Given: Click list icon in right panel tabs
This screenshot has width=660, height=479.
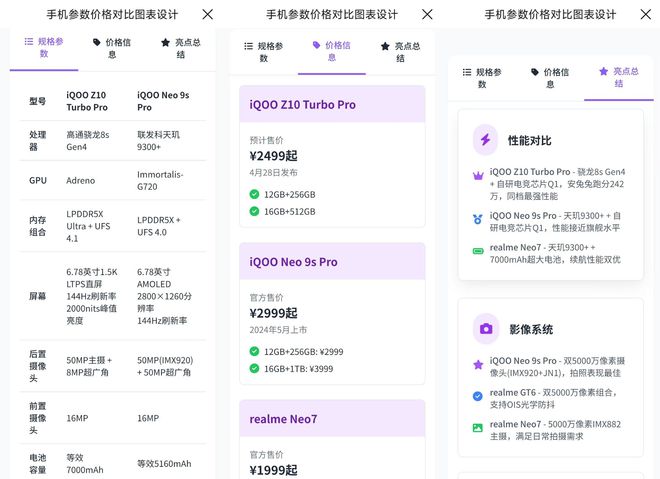Looking at the screenshot, I should point(467,72).
